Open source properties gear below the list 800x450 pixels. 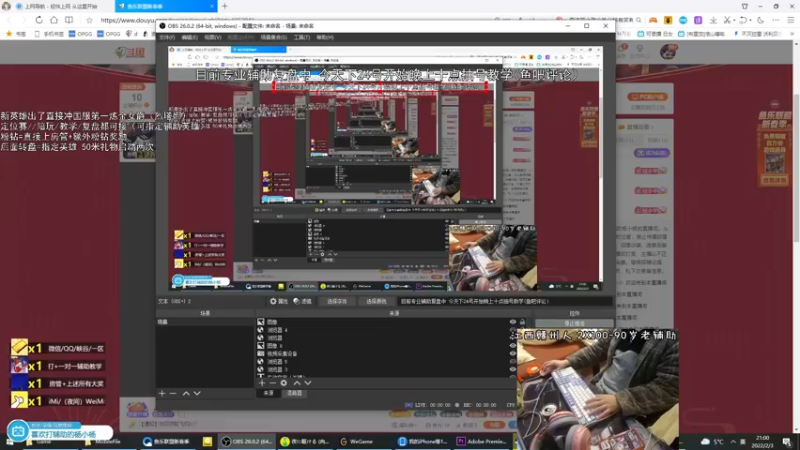(284, 383)
